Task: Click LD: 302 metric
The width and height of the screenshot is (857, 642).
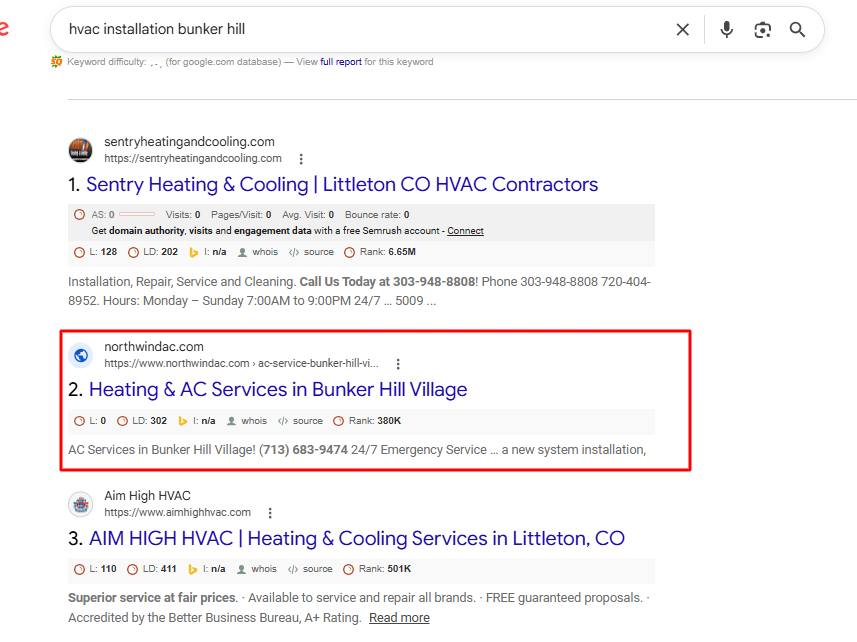Action: point(142,421)
